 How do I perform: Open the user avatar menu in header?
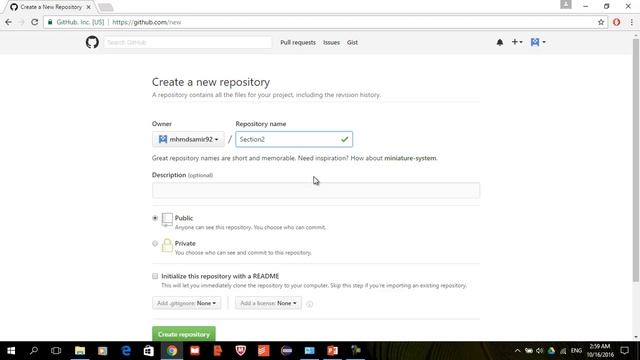click(538, 42)
